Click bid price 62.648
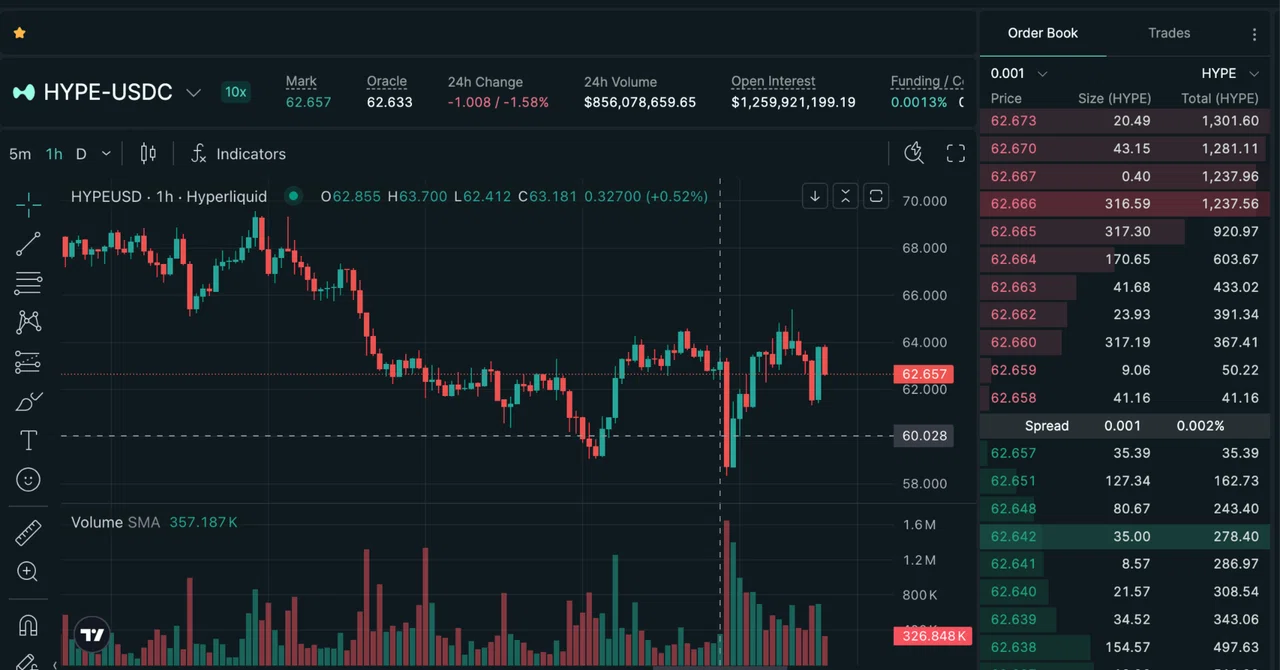 click(x=1013, y=508)
